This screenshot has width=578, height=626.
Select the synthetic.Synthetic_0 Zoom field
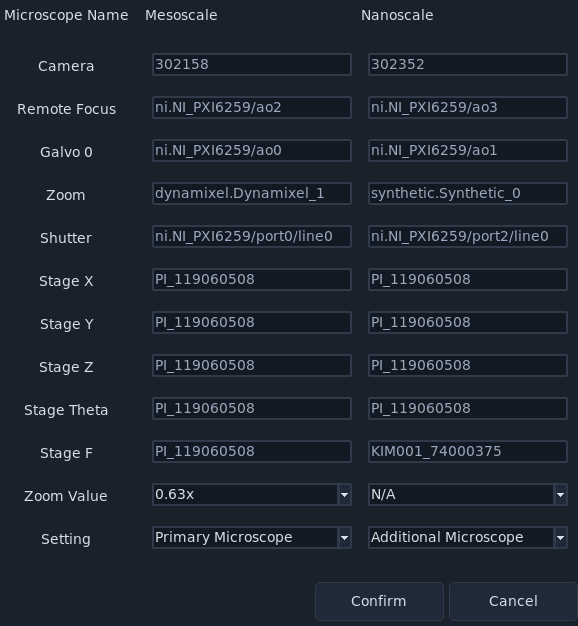click(x=468, y=194)
